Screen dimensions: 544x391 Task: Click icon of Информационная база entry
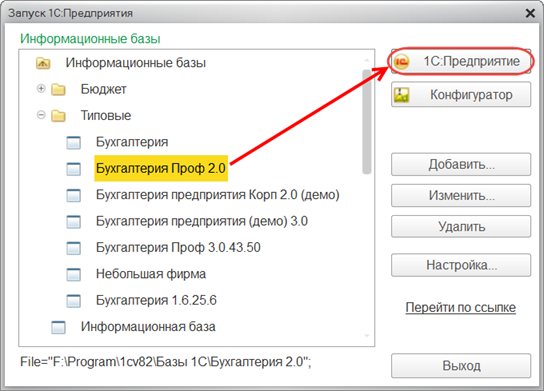pyautogui.click(x=58, y=327)
